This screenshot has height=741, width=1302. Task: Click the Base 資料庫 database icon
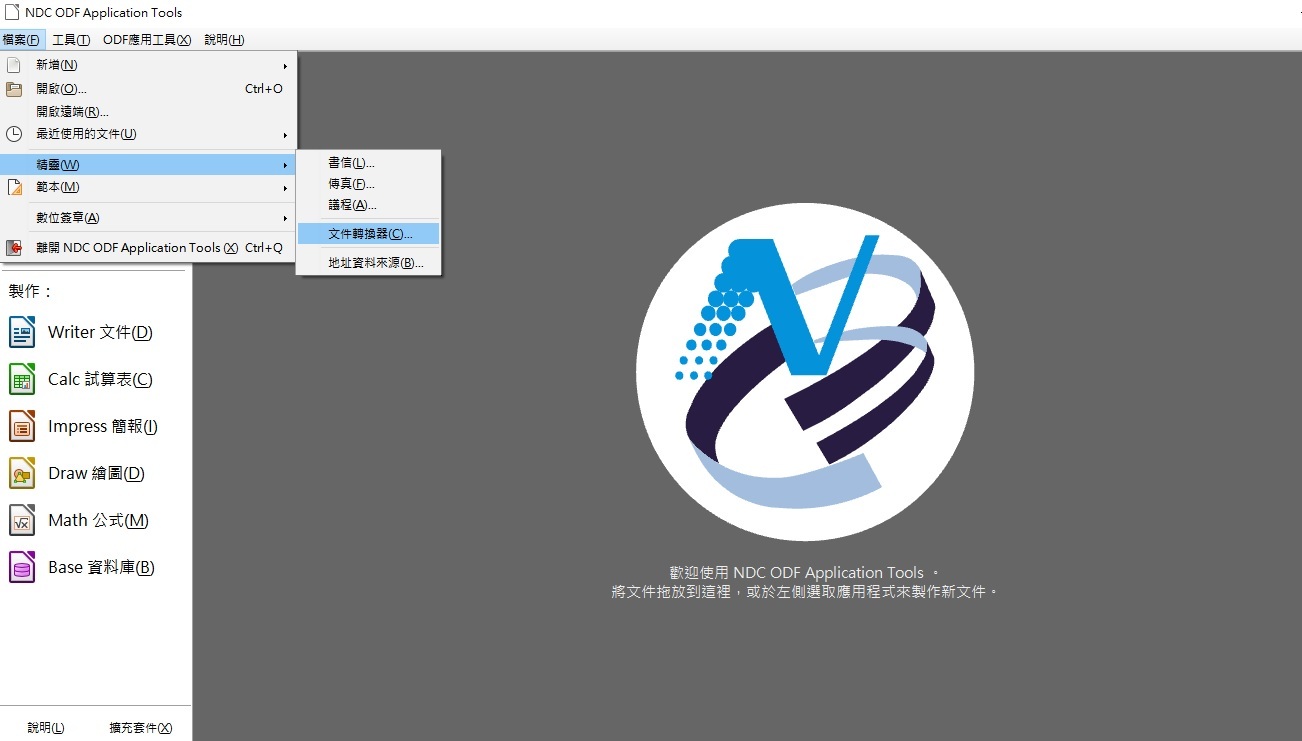pyautogui.click(x=22, y=567)
